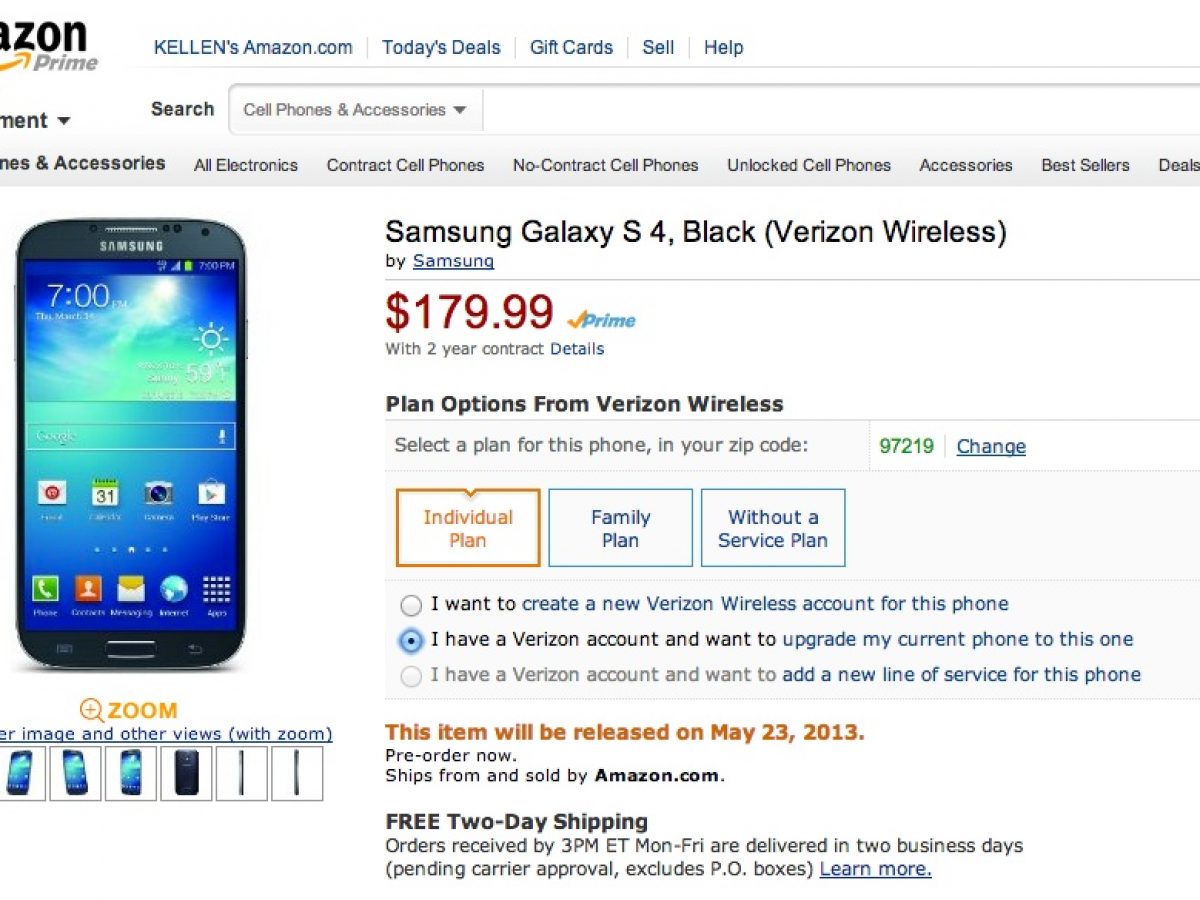
Task: Click the orange ZOOM magnifier icon
Action: [92, 711]
